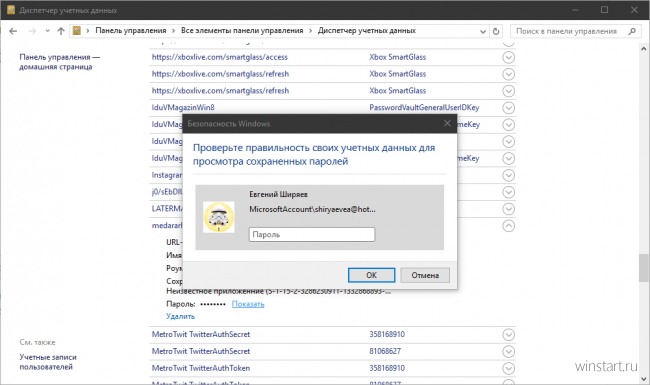Image resolution: width=650 pixels, height=385 pixels.
Task: Open the address bar history dropdown
Action: pos(483,31)
